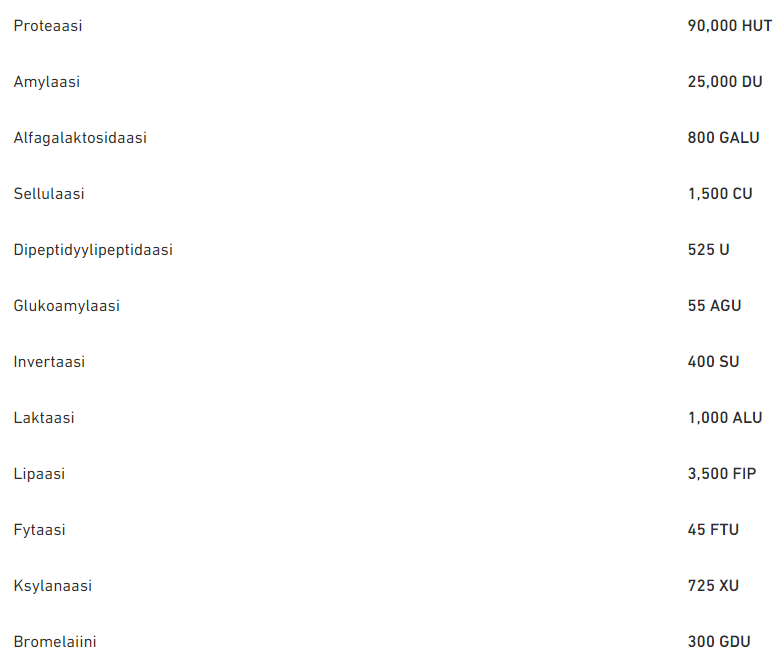Click the Proteaasi ingredient name
The width and height of the screenshot is (781, 671).
click(48, 26)
